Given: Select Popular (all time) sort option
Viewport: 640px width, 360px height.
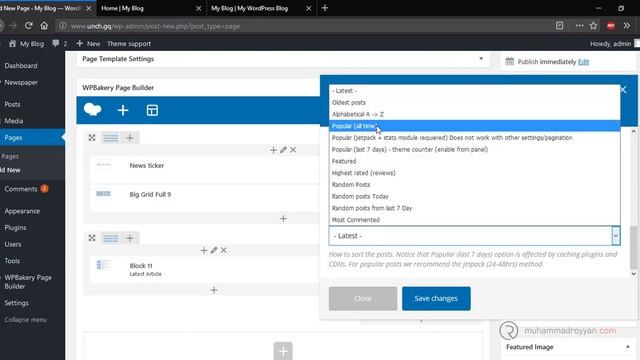Looking at the screenshot, I should [x=474, y=126].
